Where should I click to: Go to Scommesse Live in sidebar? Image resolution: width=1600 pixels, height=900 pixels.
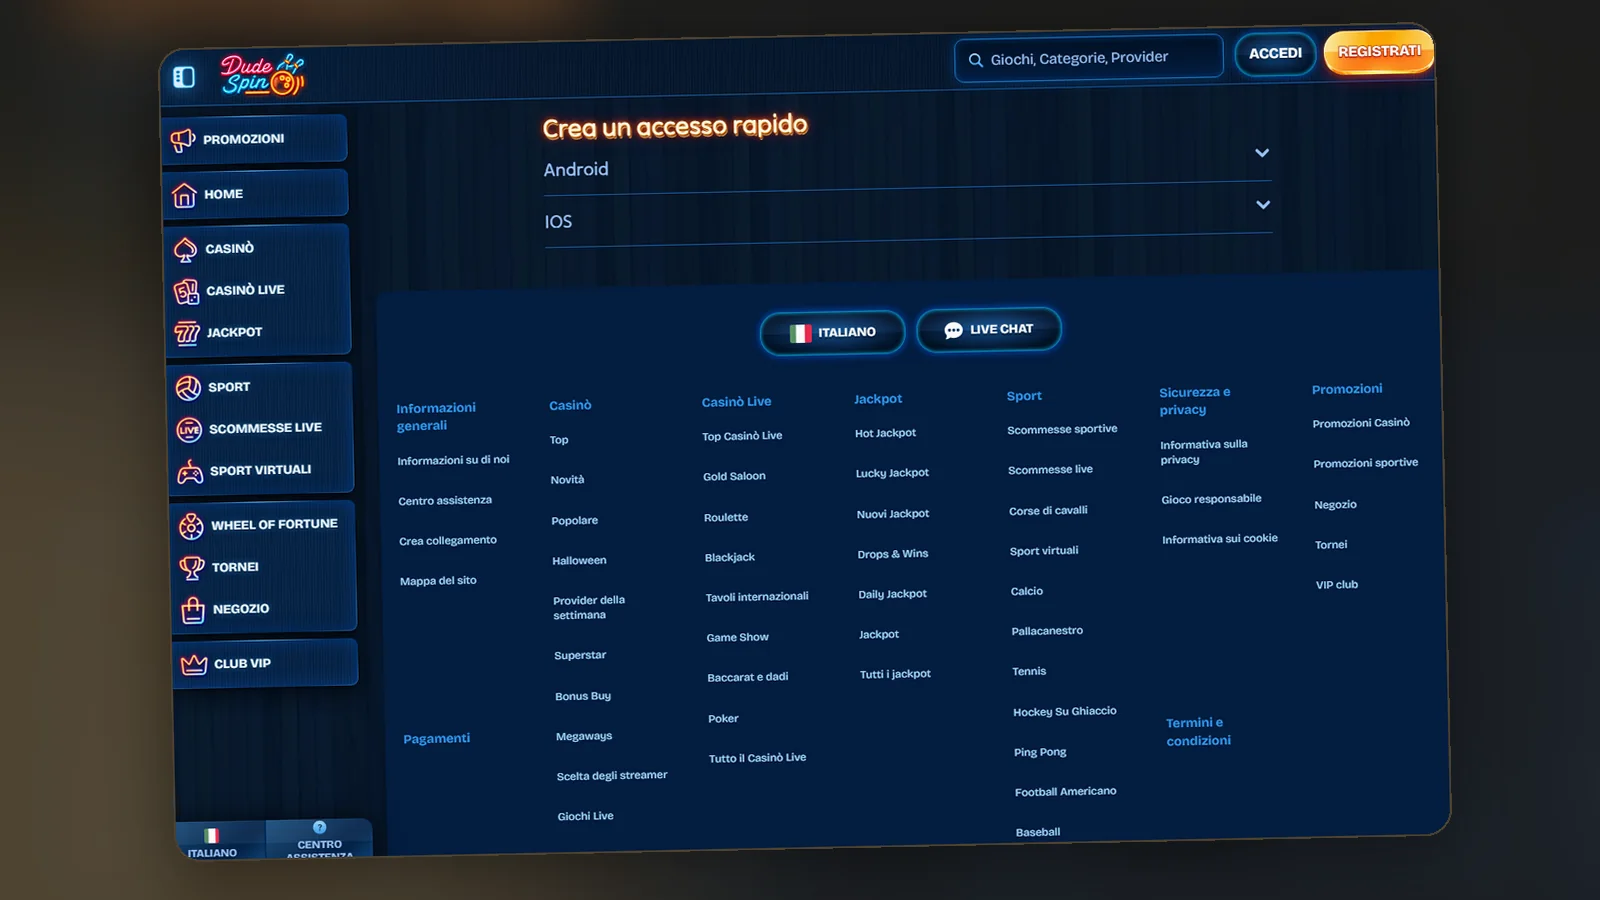coord(261,428)
